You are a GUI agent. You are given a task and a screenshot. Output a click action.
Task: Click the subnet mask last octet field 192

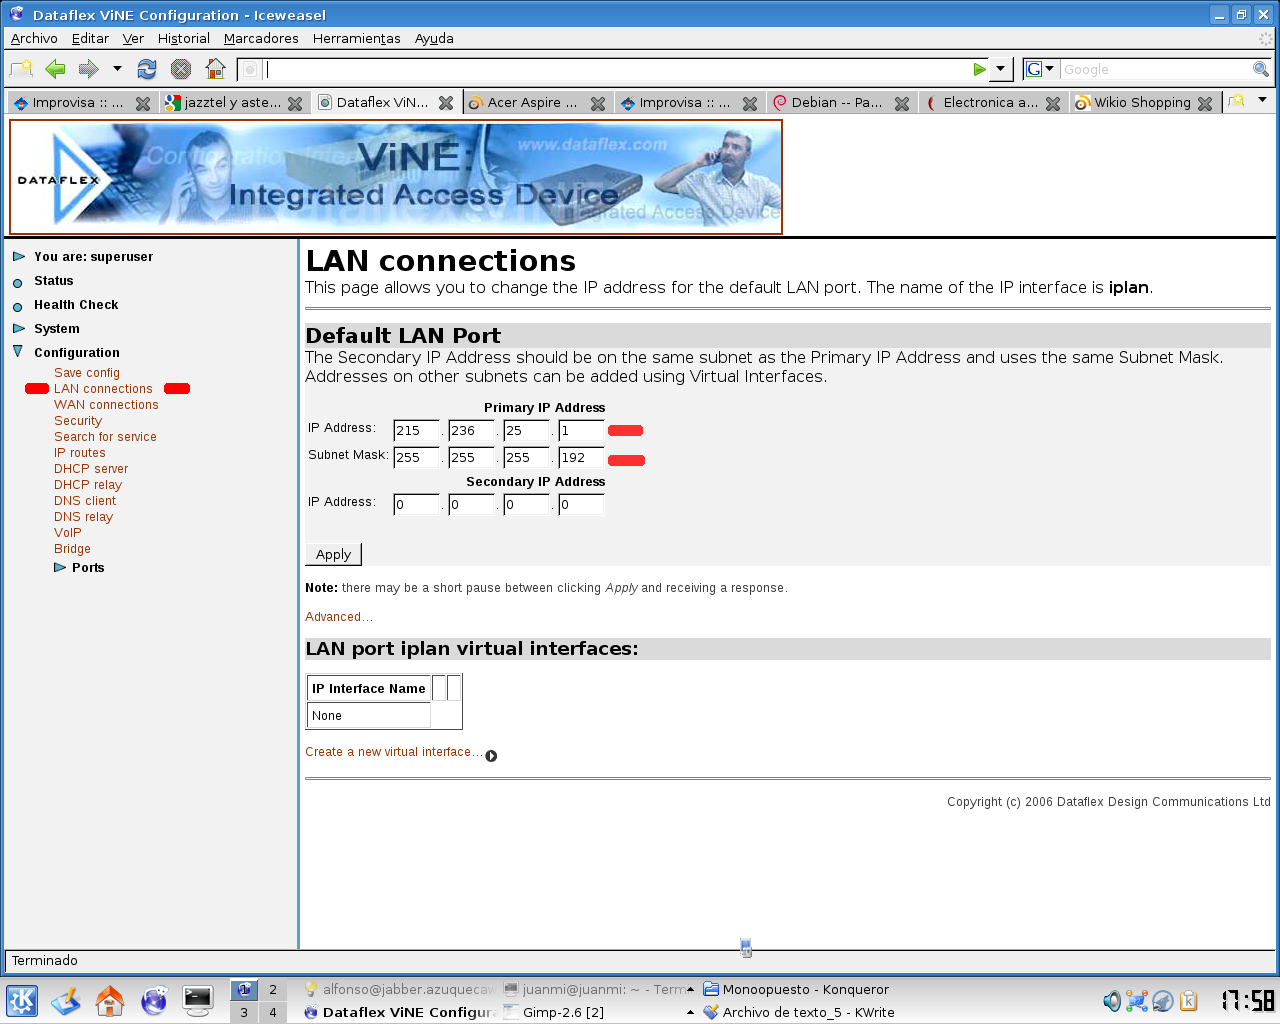[x=582, y=458]
